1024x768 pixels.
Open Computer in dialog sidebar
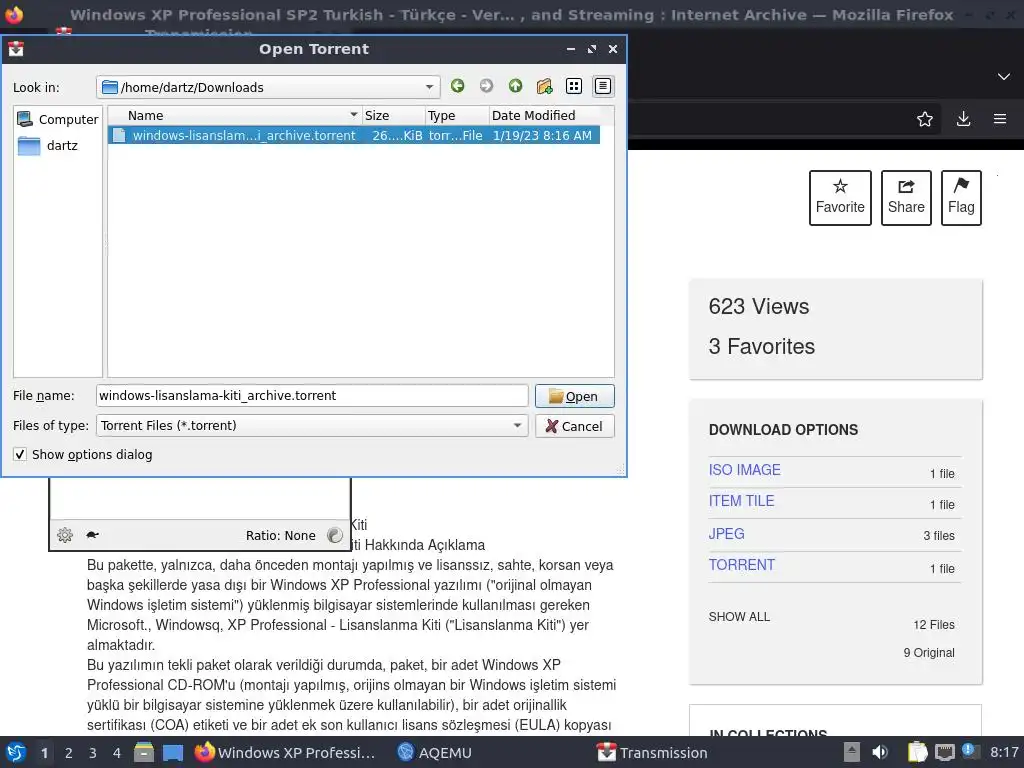point(58,119)
